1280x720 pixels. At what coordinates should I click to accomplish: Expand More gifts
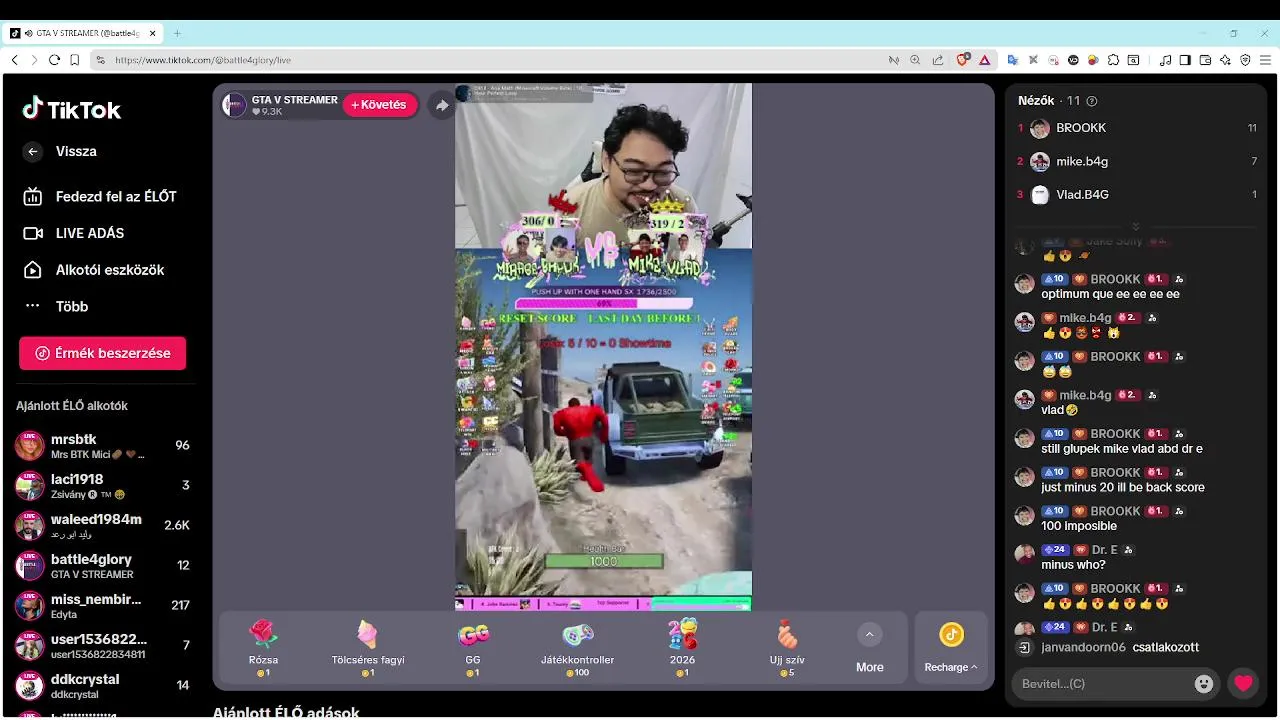[870, 648]
